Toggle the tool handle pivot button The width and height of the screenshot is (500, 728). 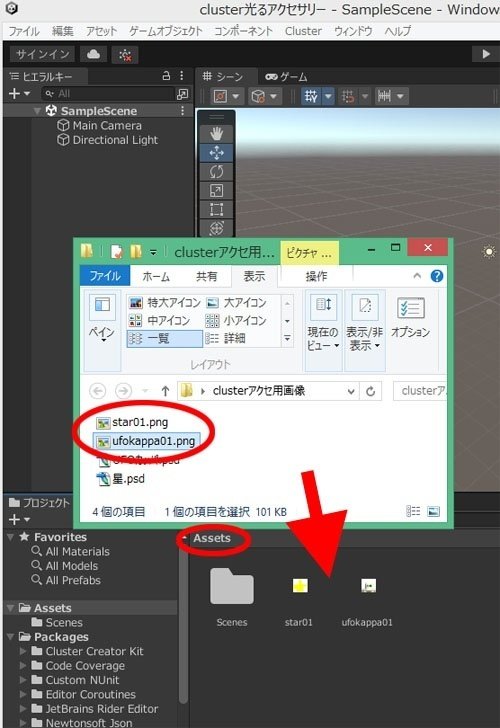[221, 96]
